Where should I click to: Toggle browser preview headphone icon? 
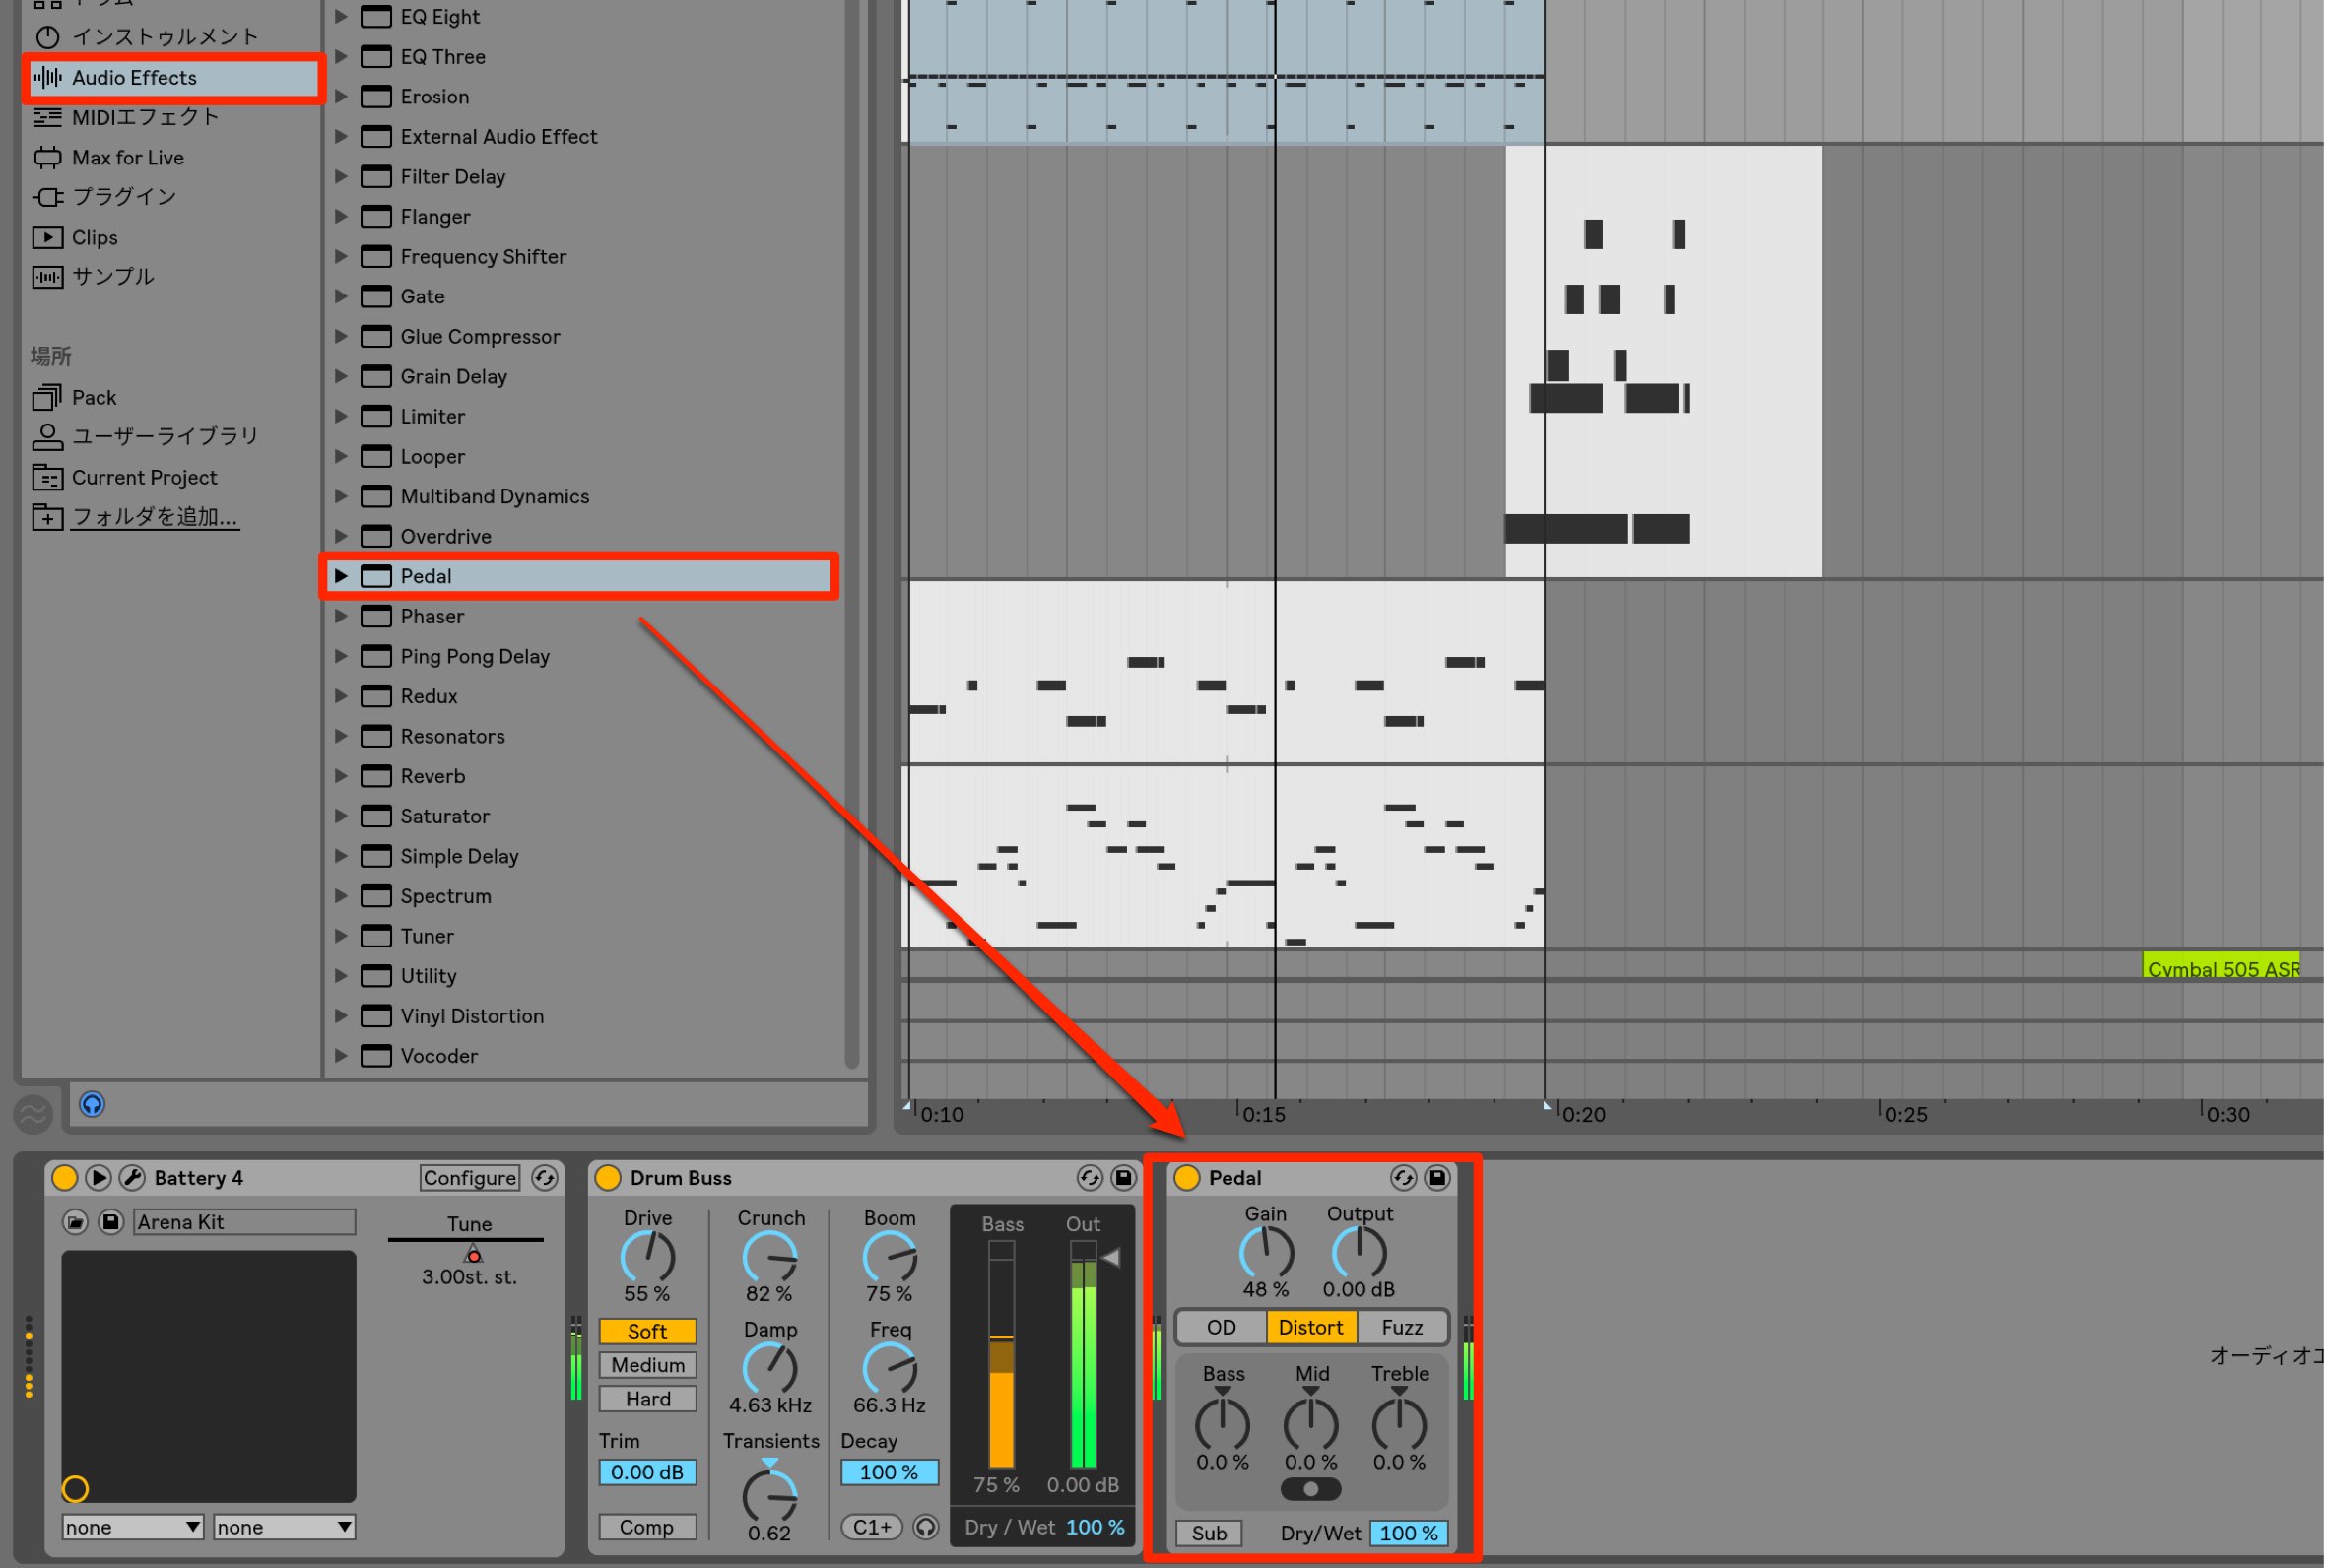(x=92, y=1104)
